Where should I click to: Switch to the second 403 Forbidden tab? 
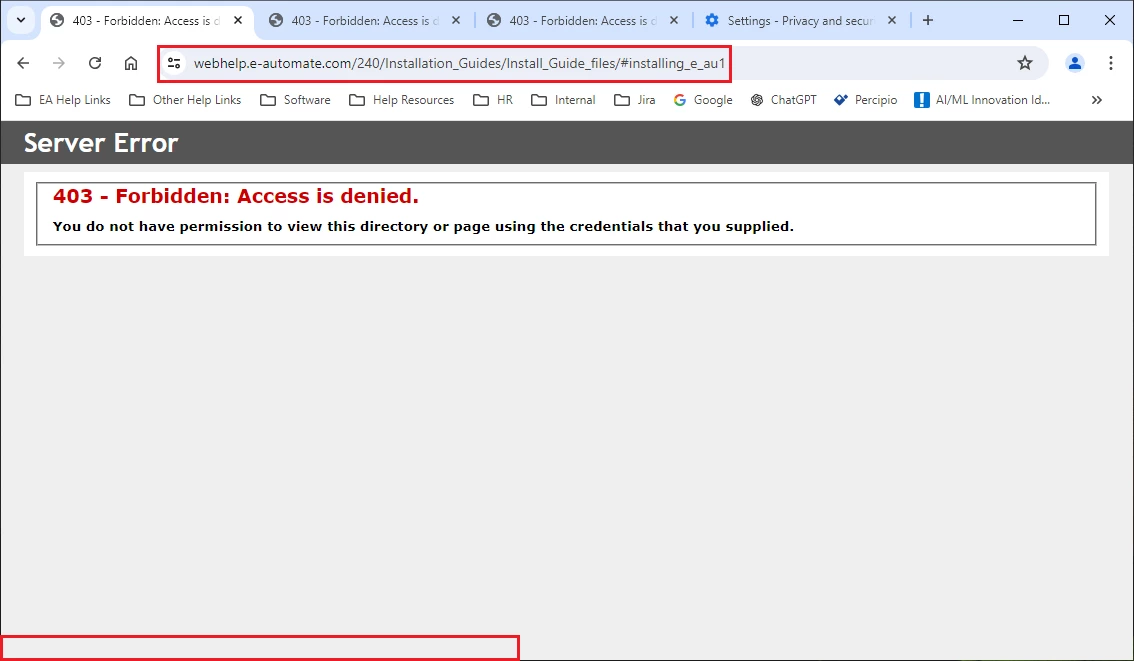click(364, 21)
